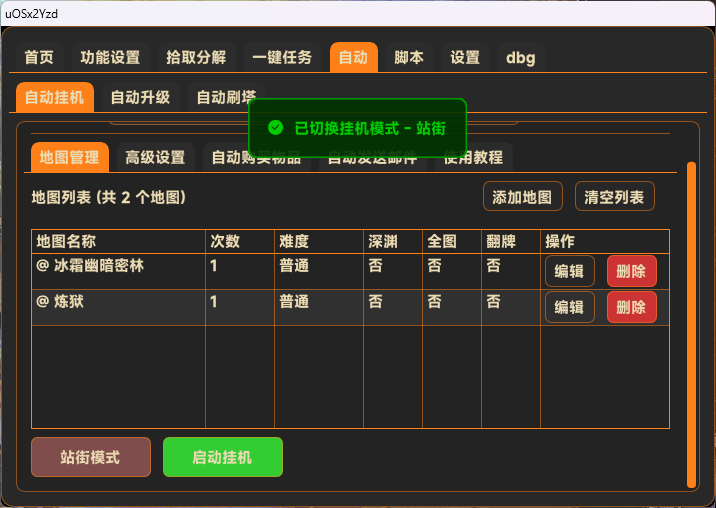
Task: Switch to the dbg tab
Action: (520, 57)
